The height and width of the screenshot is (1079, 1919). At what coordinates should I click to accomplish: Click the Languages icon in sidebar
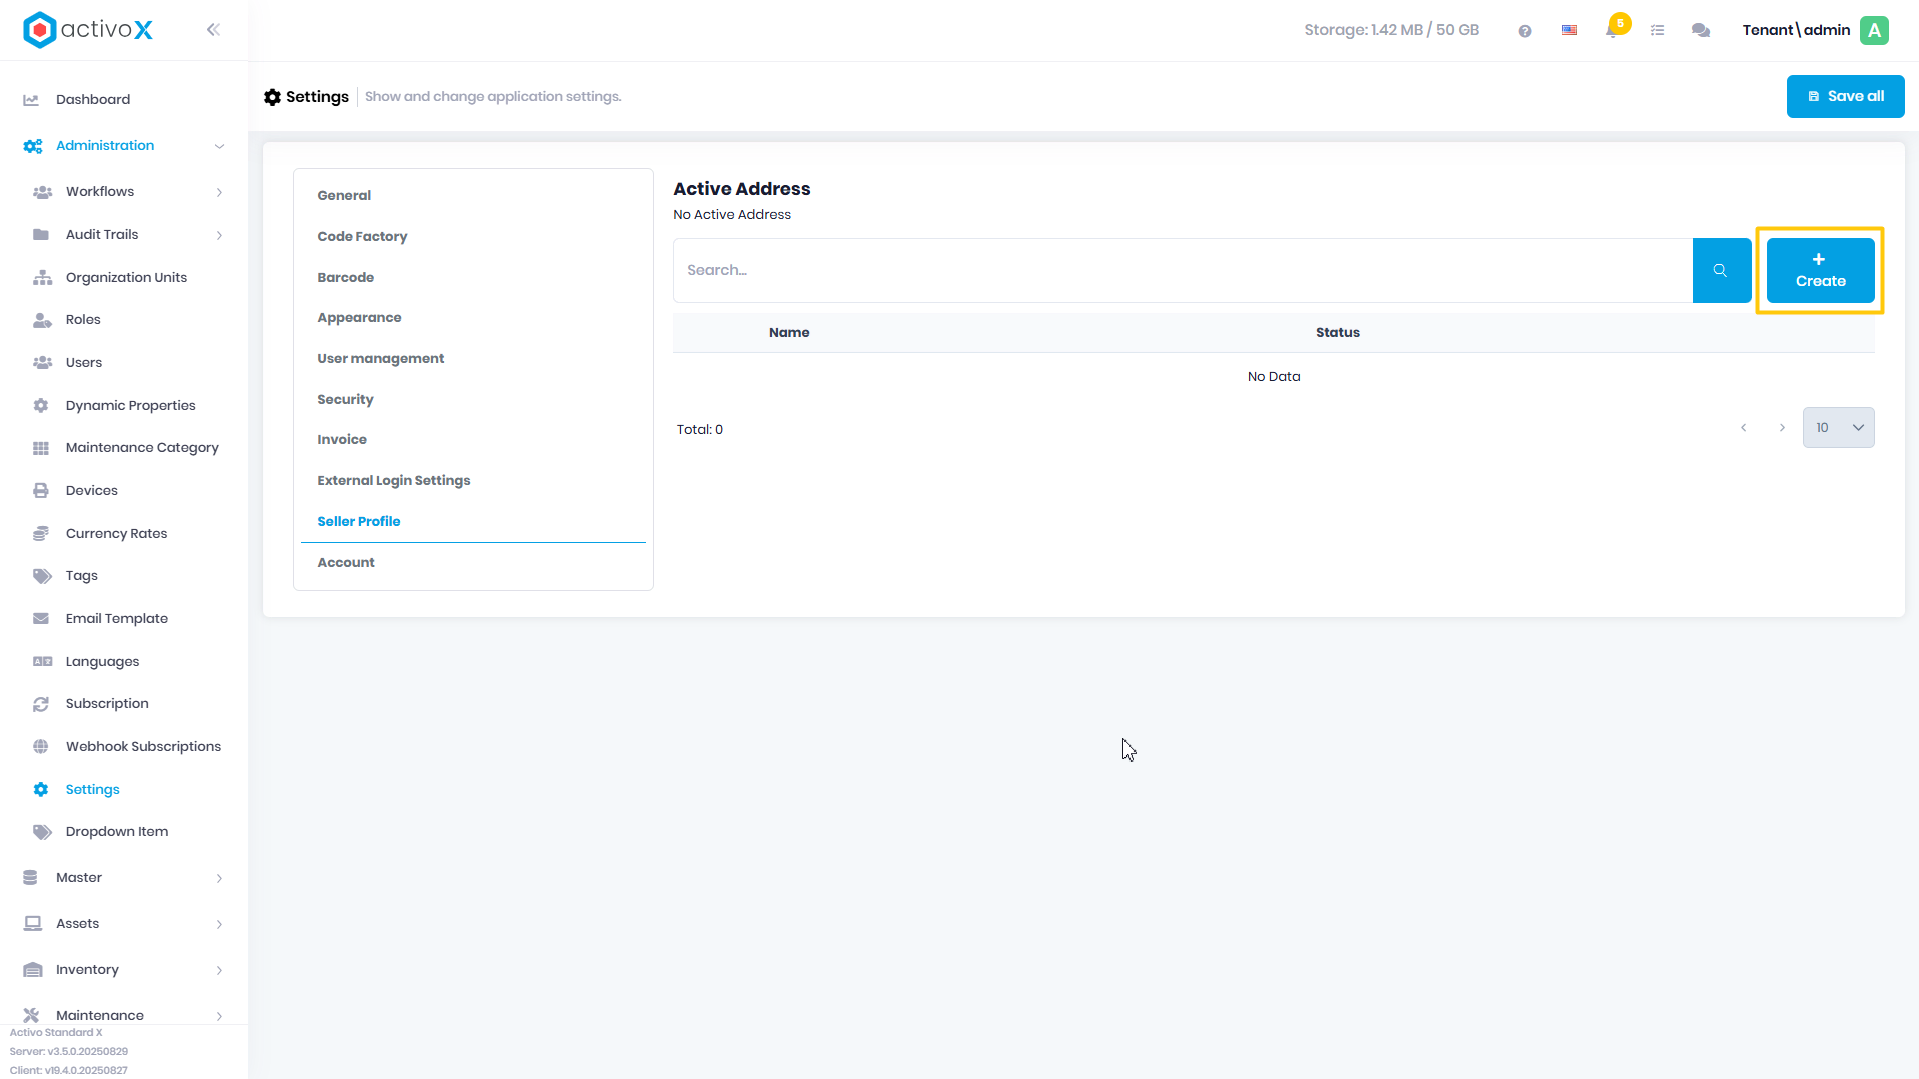coord(42,662)
